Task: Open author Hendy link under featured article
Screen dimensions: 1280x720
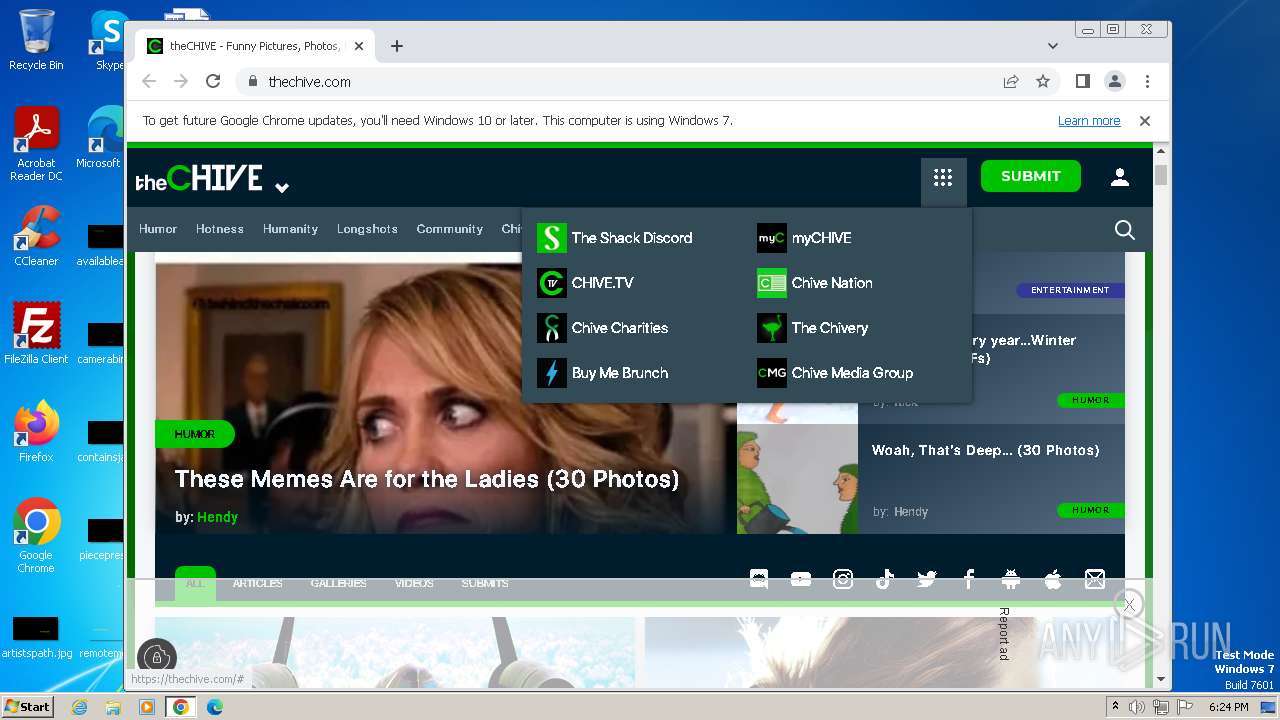Action: [217, 517]
